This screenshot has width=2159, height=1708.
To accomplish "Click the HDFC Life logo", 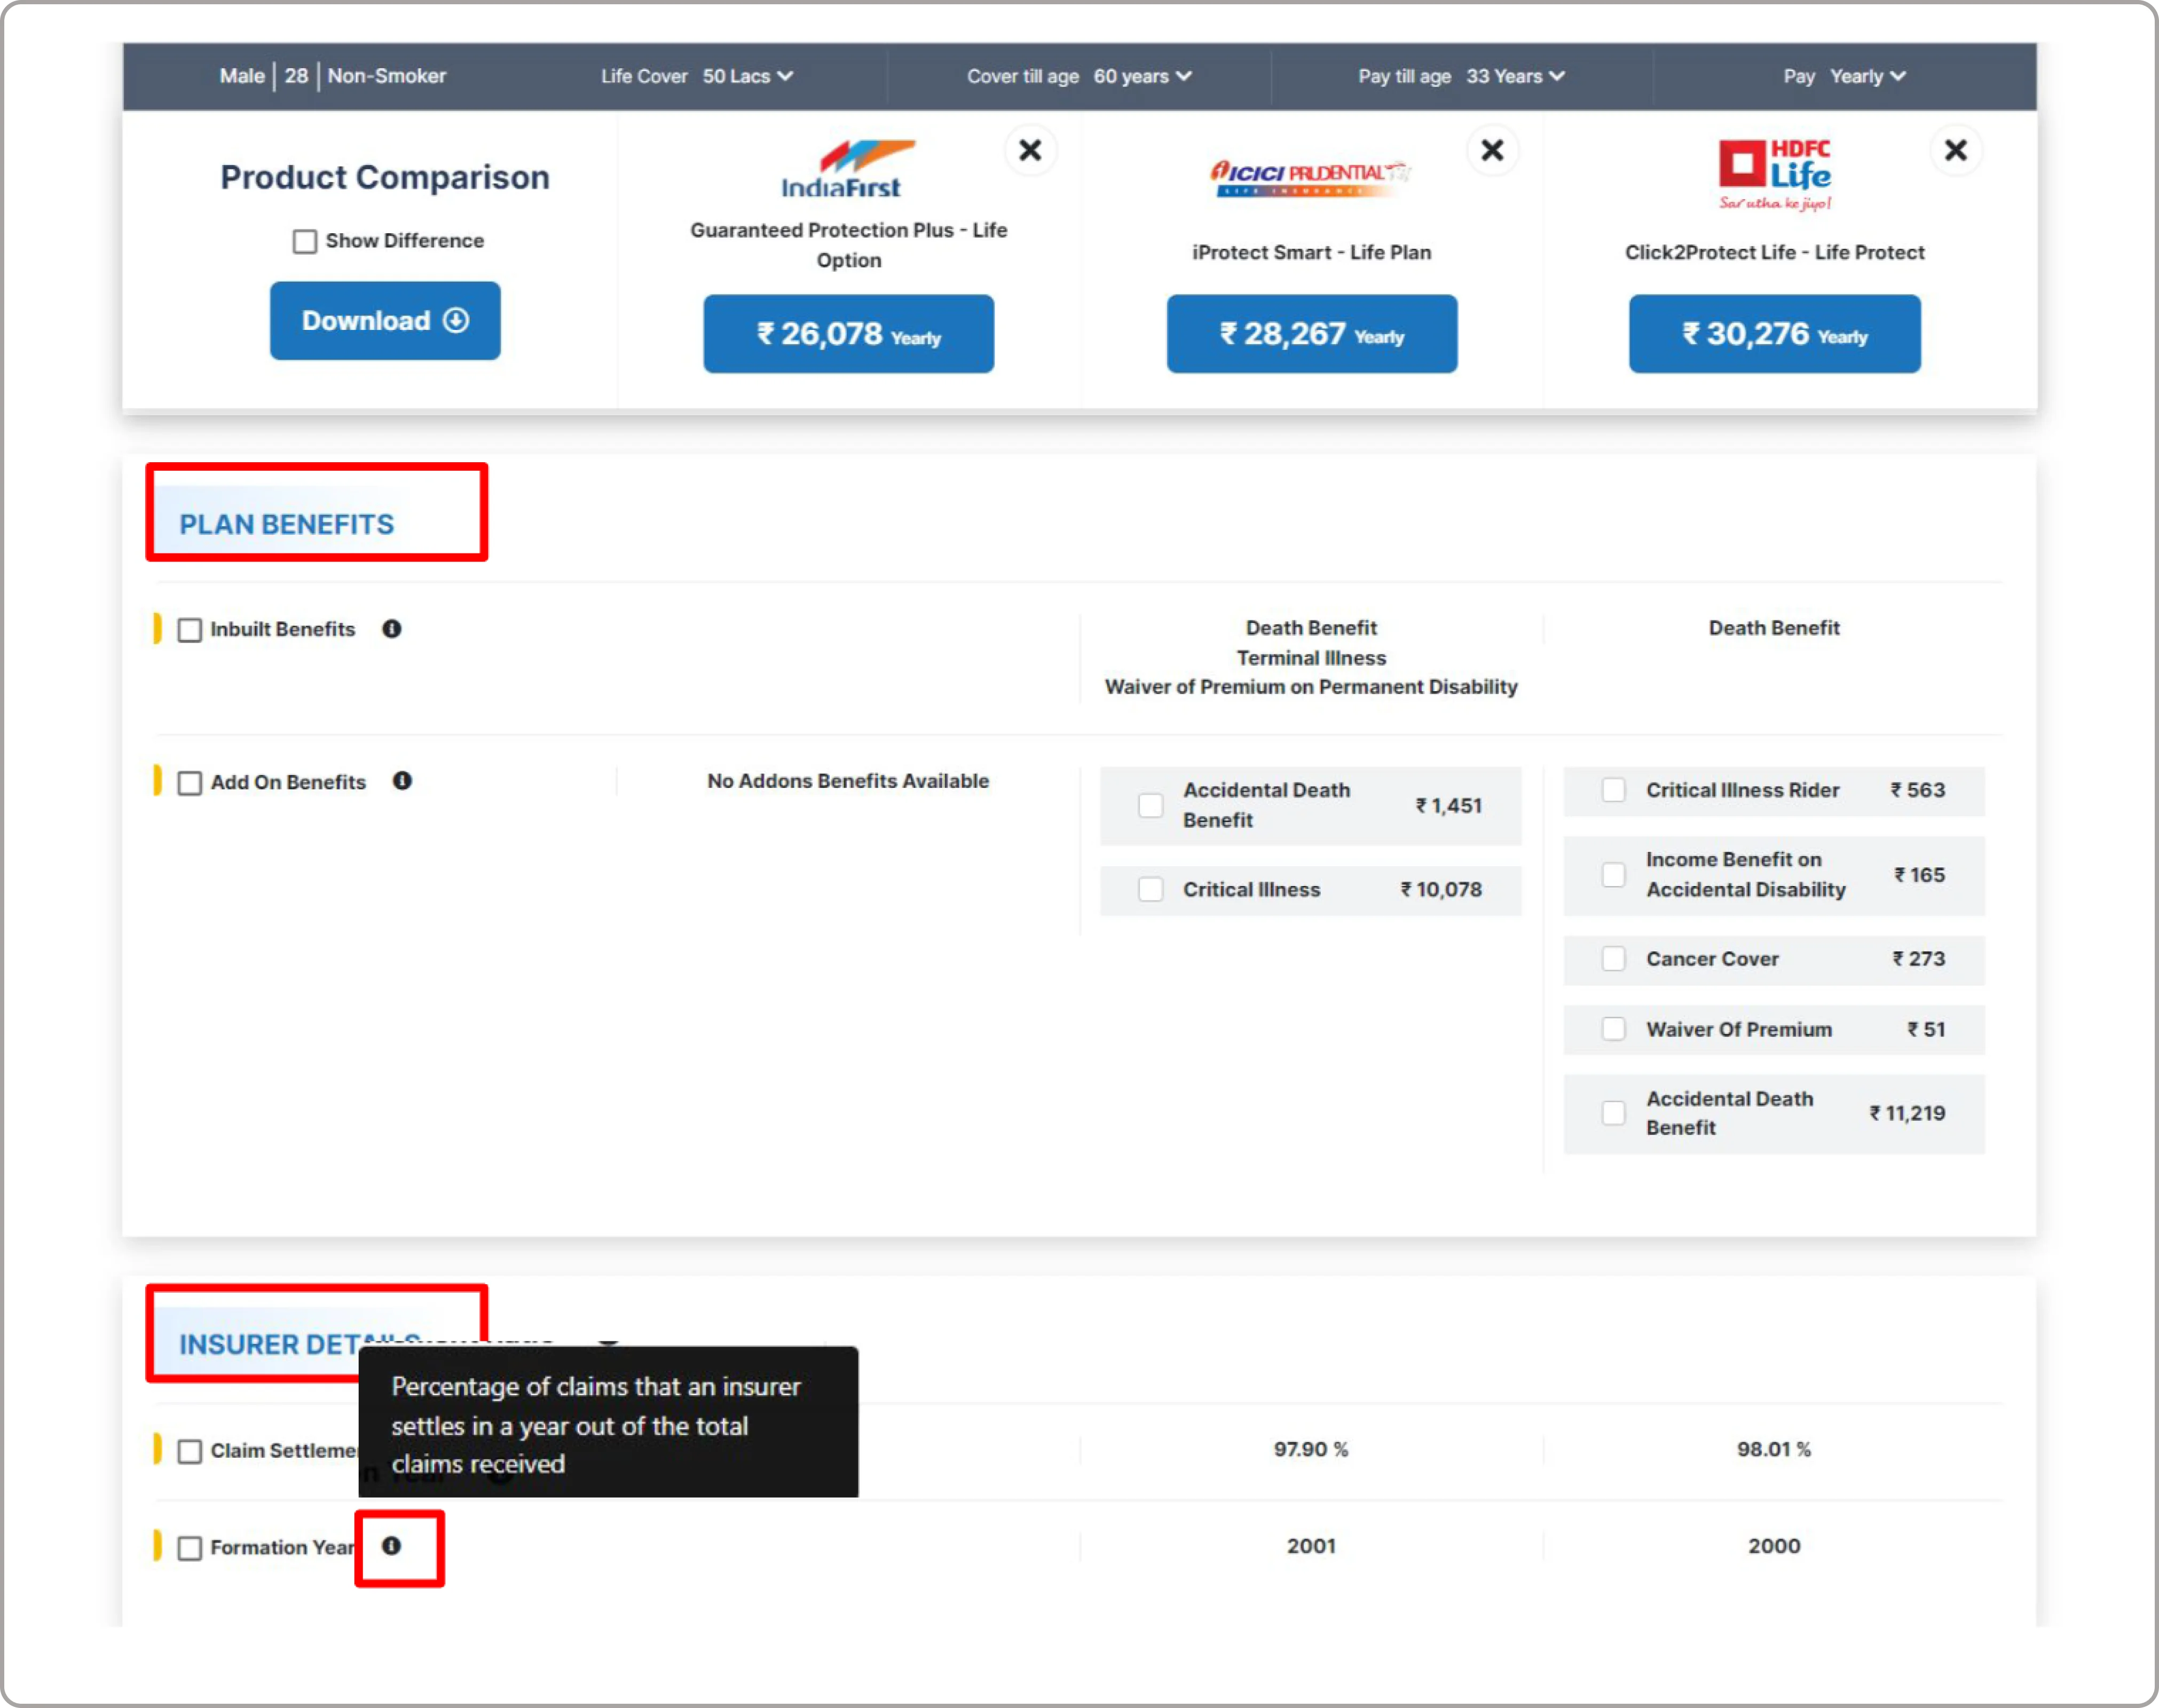I will coord(1774,175).
